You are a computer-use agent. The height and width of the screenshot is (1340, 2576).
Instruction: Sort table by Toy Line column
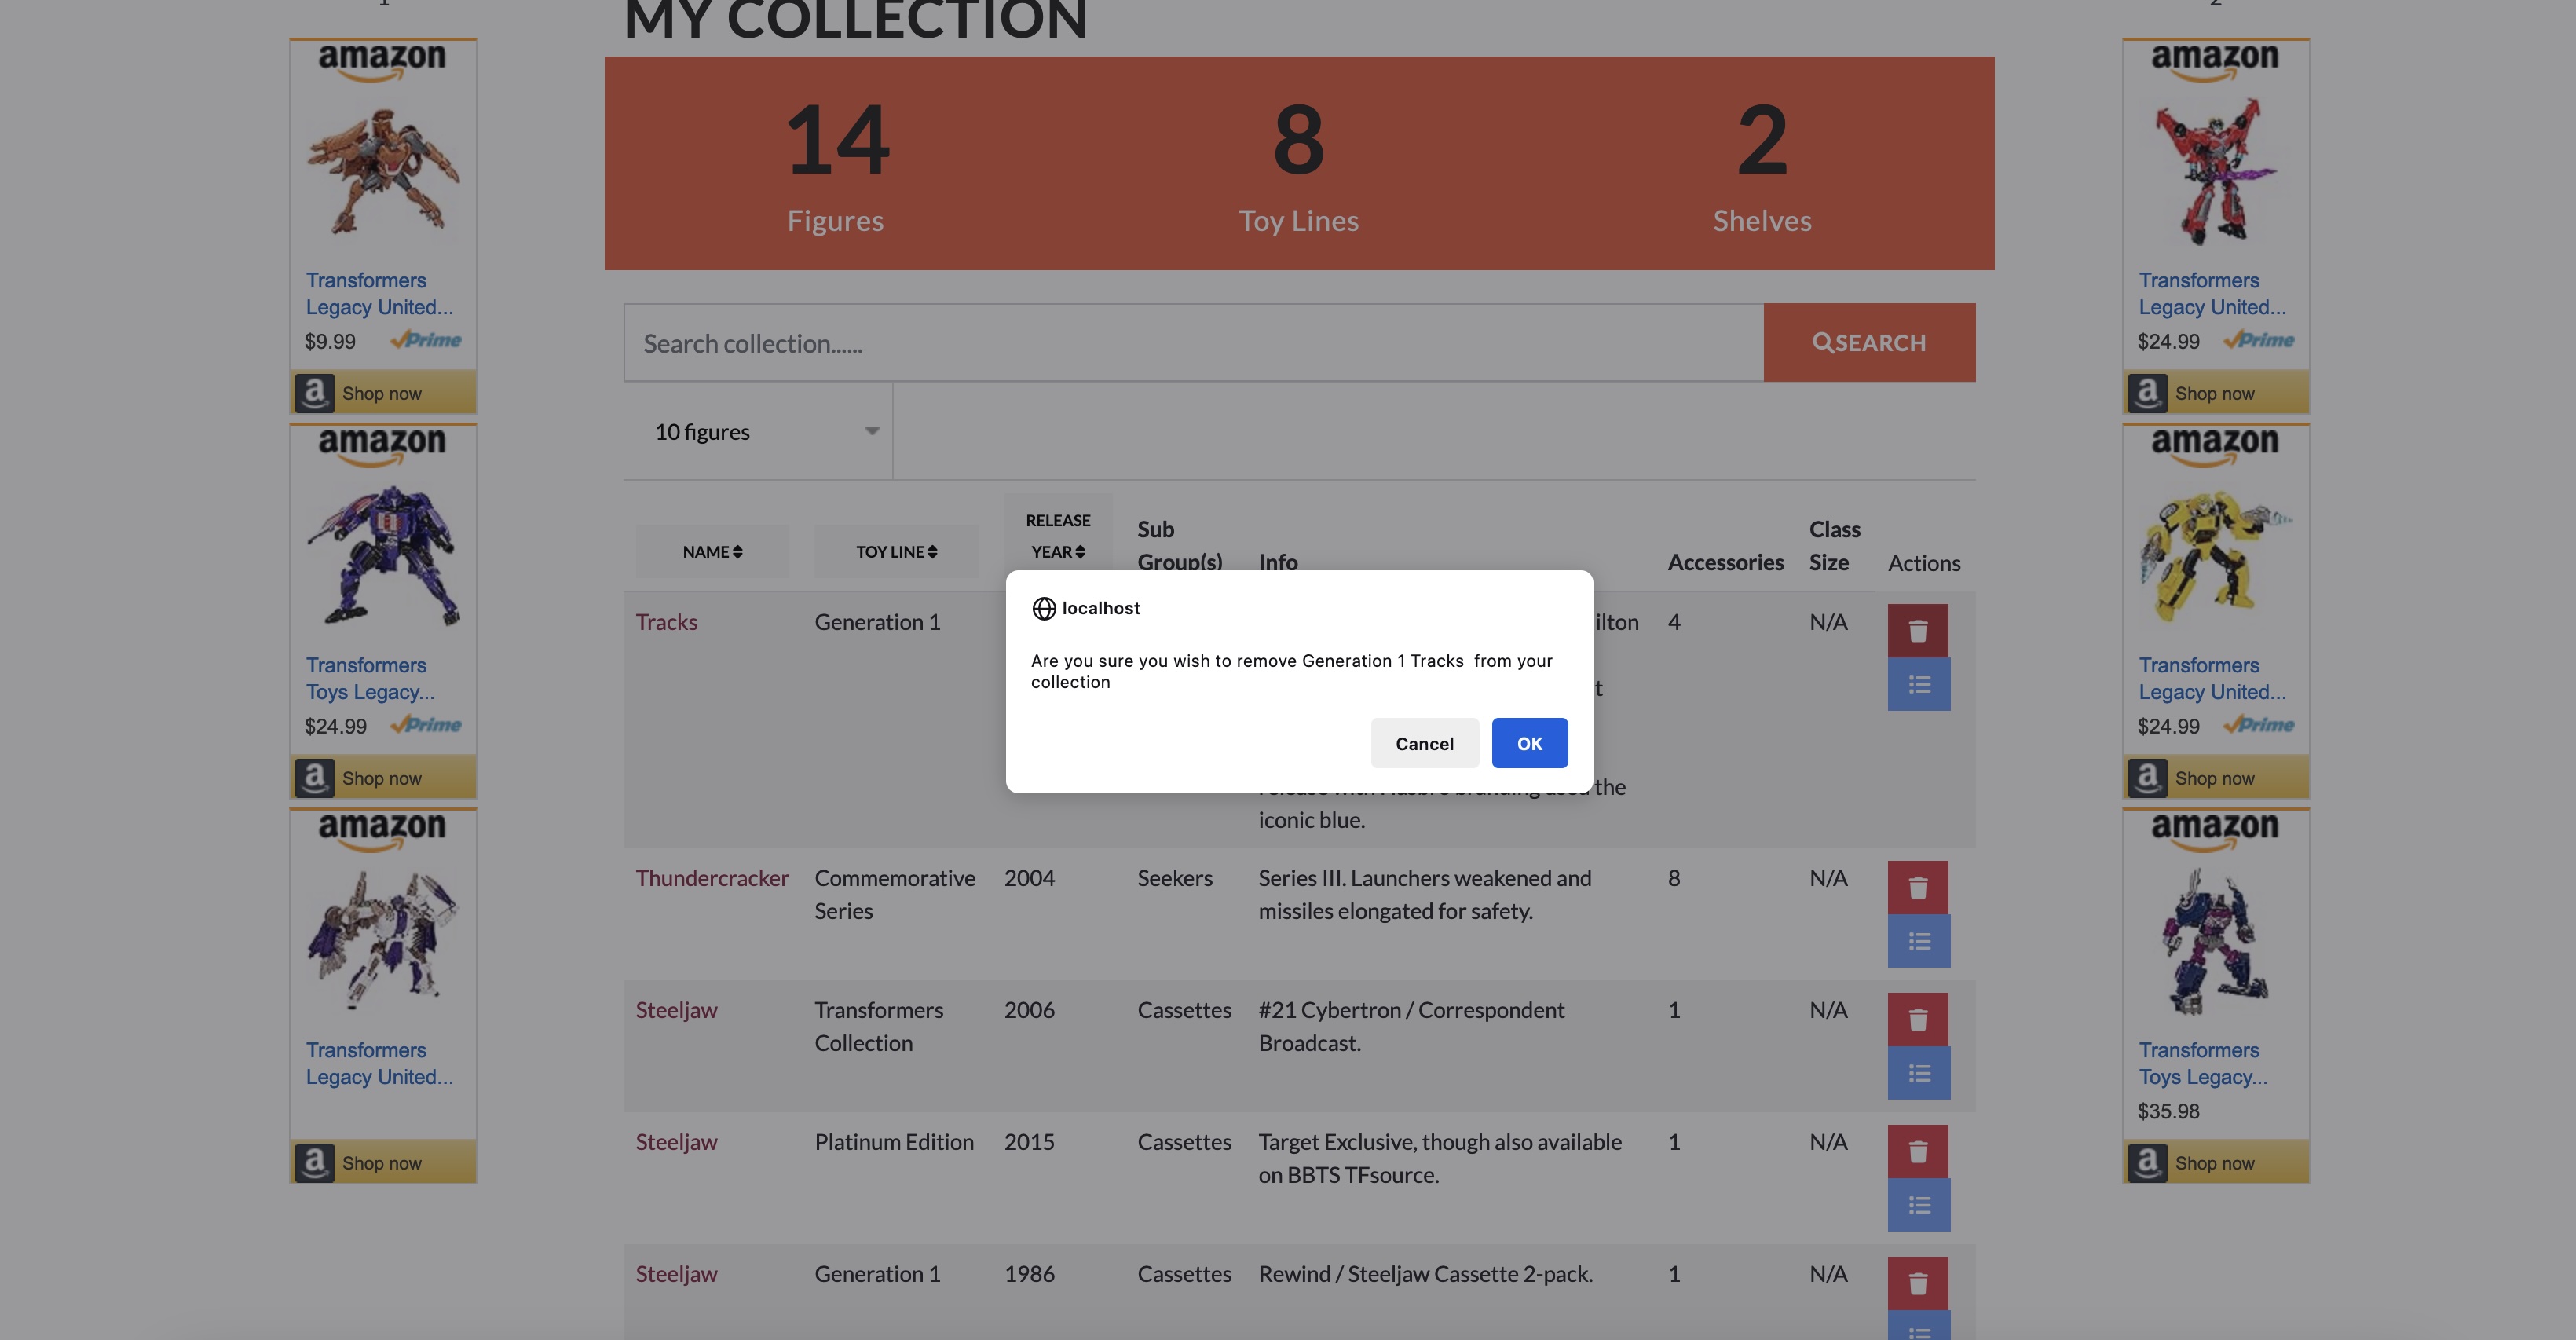point(896,551)
